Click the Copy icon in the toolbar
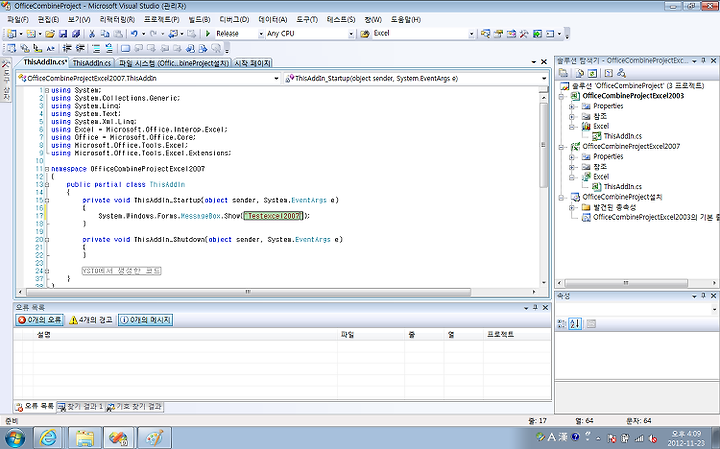The image size is (720, 449). (x=105, y=34)
